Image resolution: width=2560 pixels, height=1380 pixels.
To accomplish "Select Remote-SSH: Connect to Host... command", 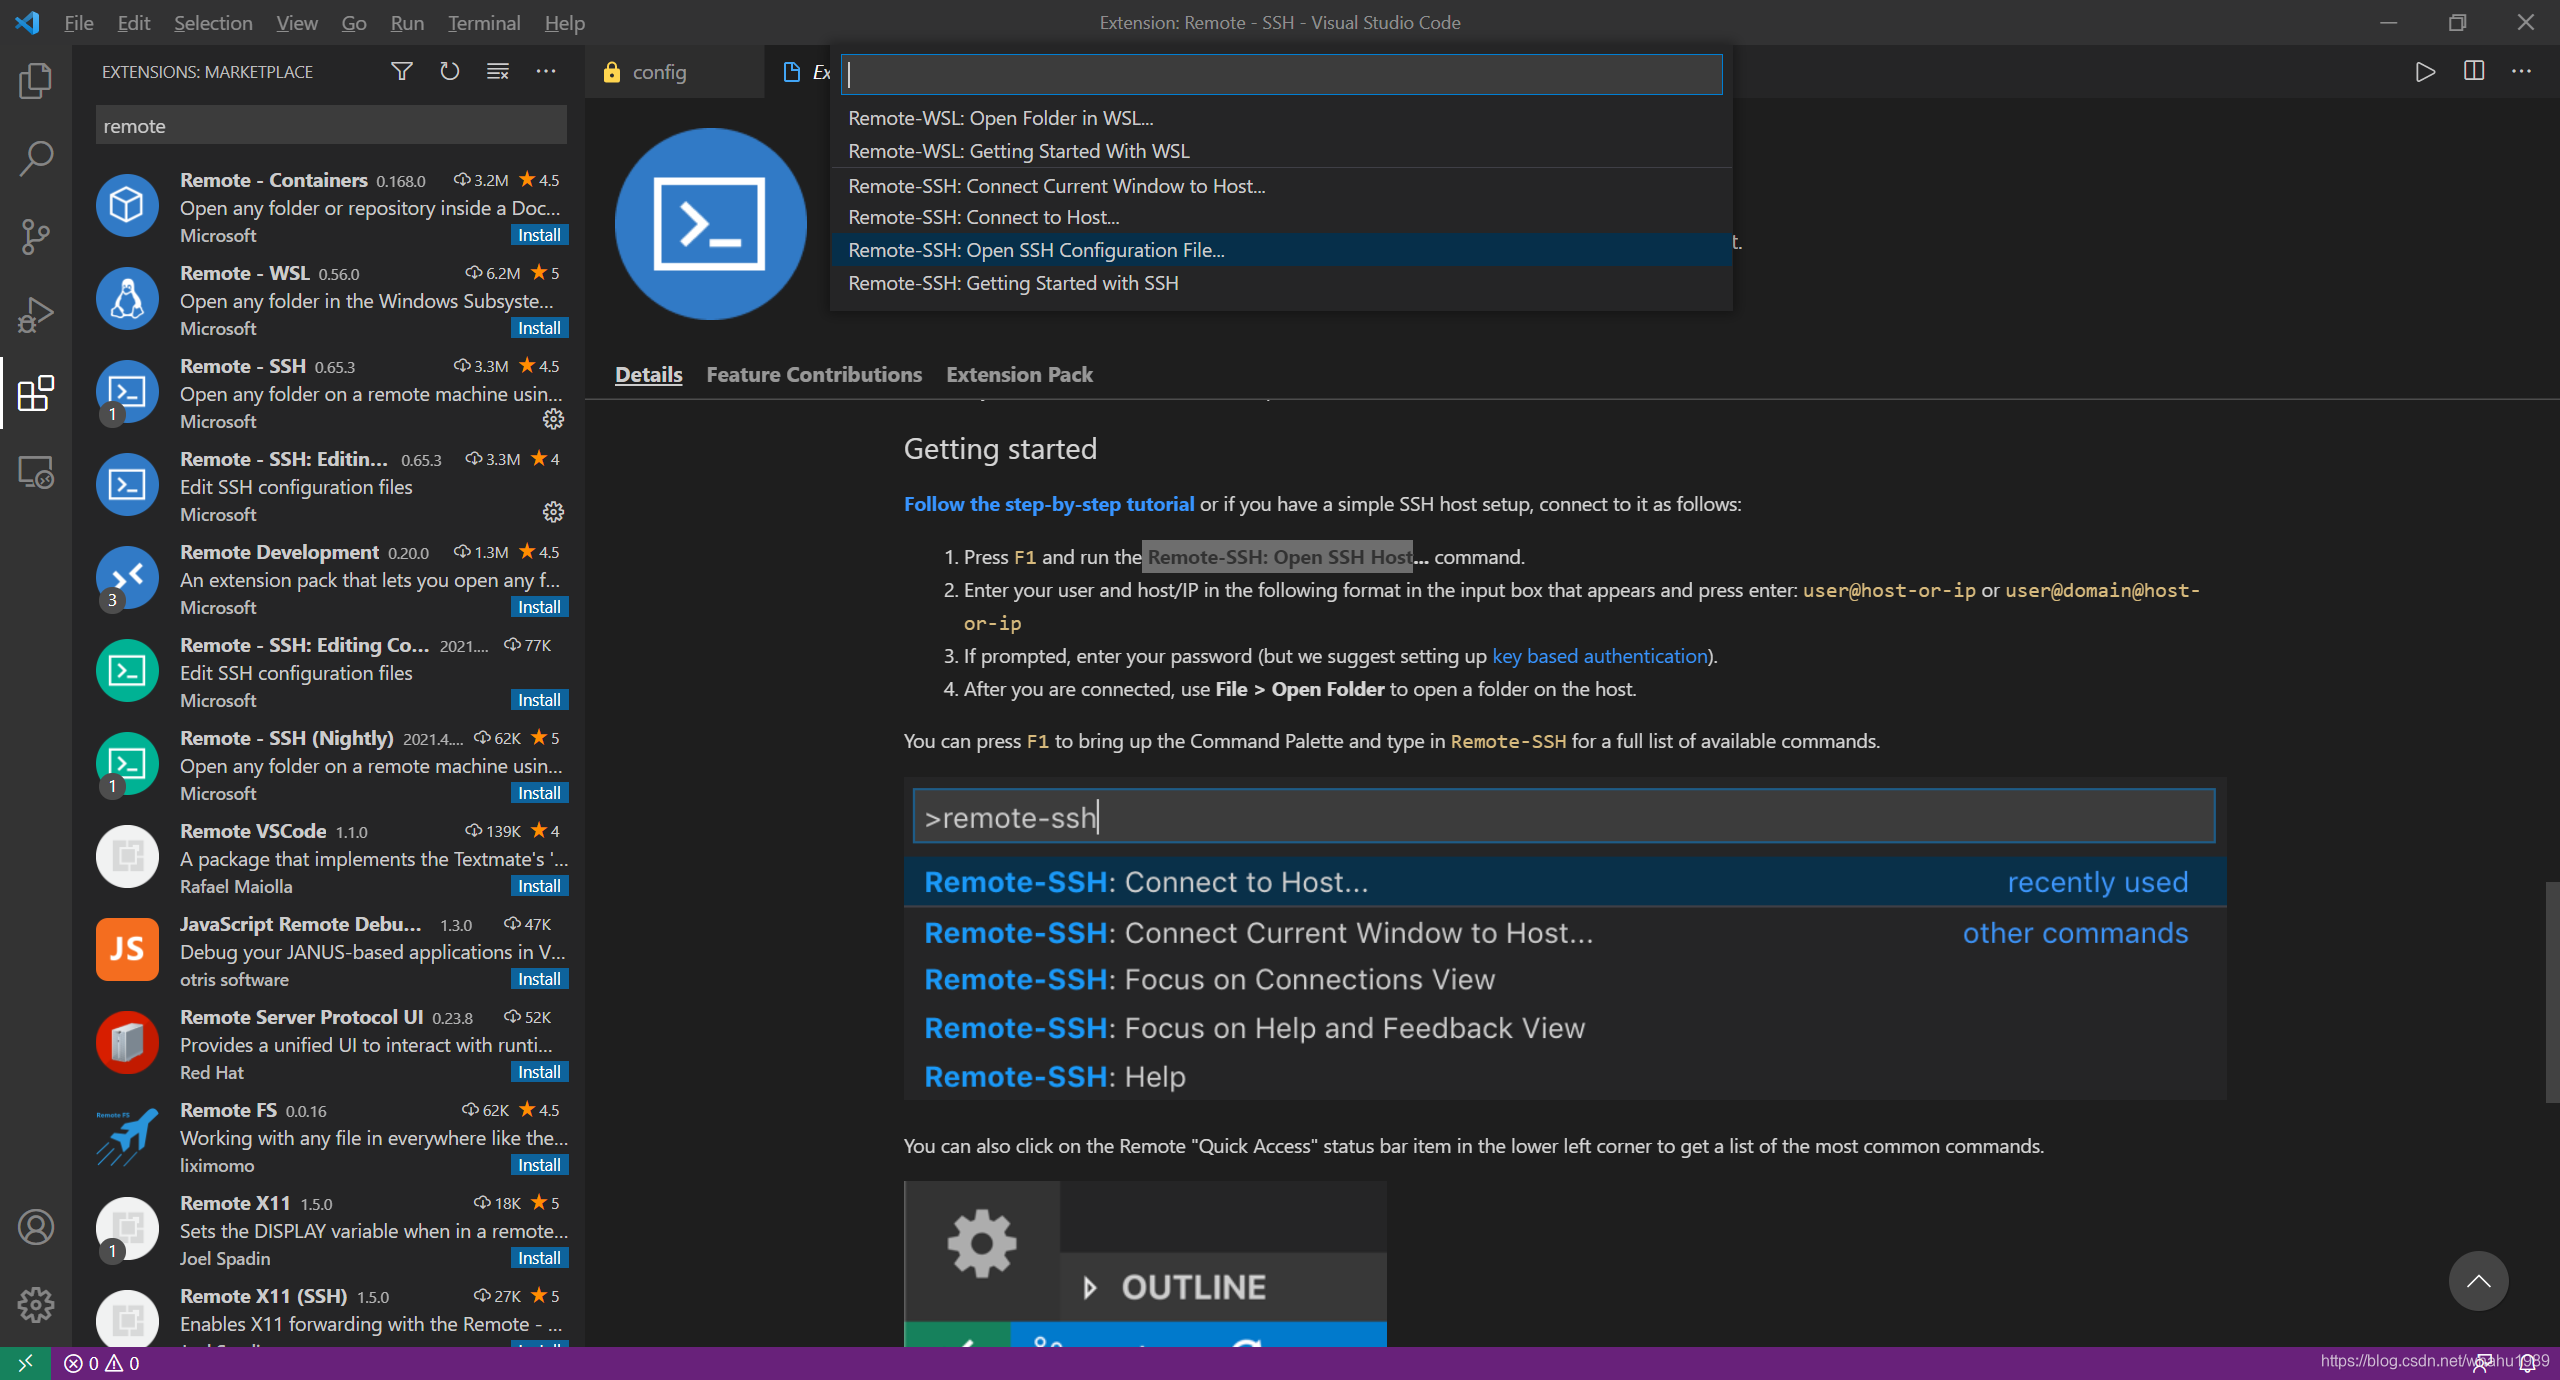I will click(x=983, y=217).
